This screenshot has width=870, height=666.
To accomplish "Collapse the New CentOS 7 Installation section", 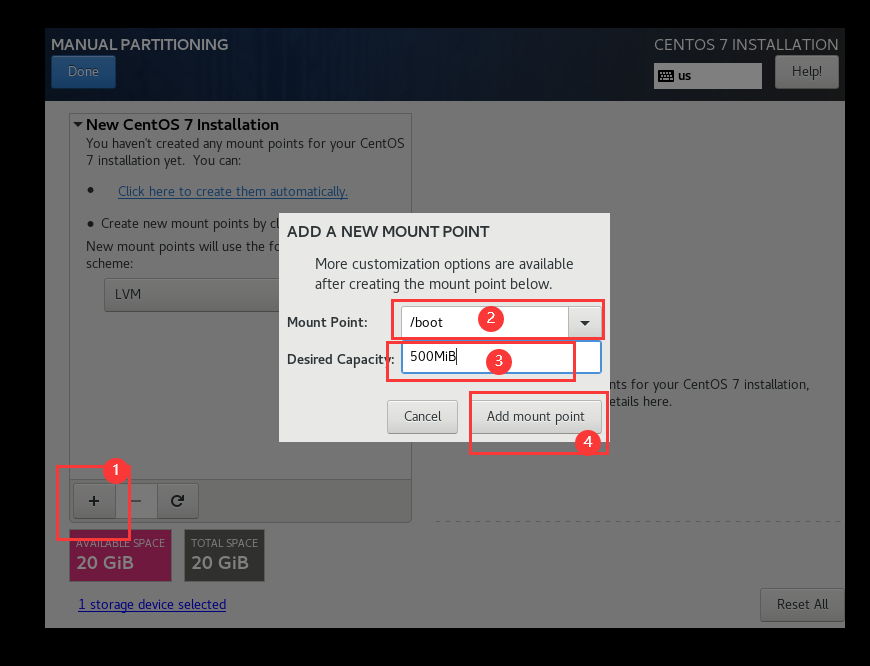I will click(78, 124).
